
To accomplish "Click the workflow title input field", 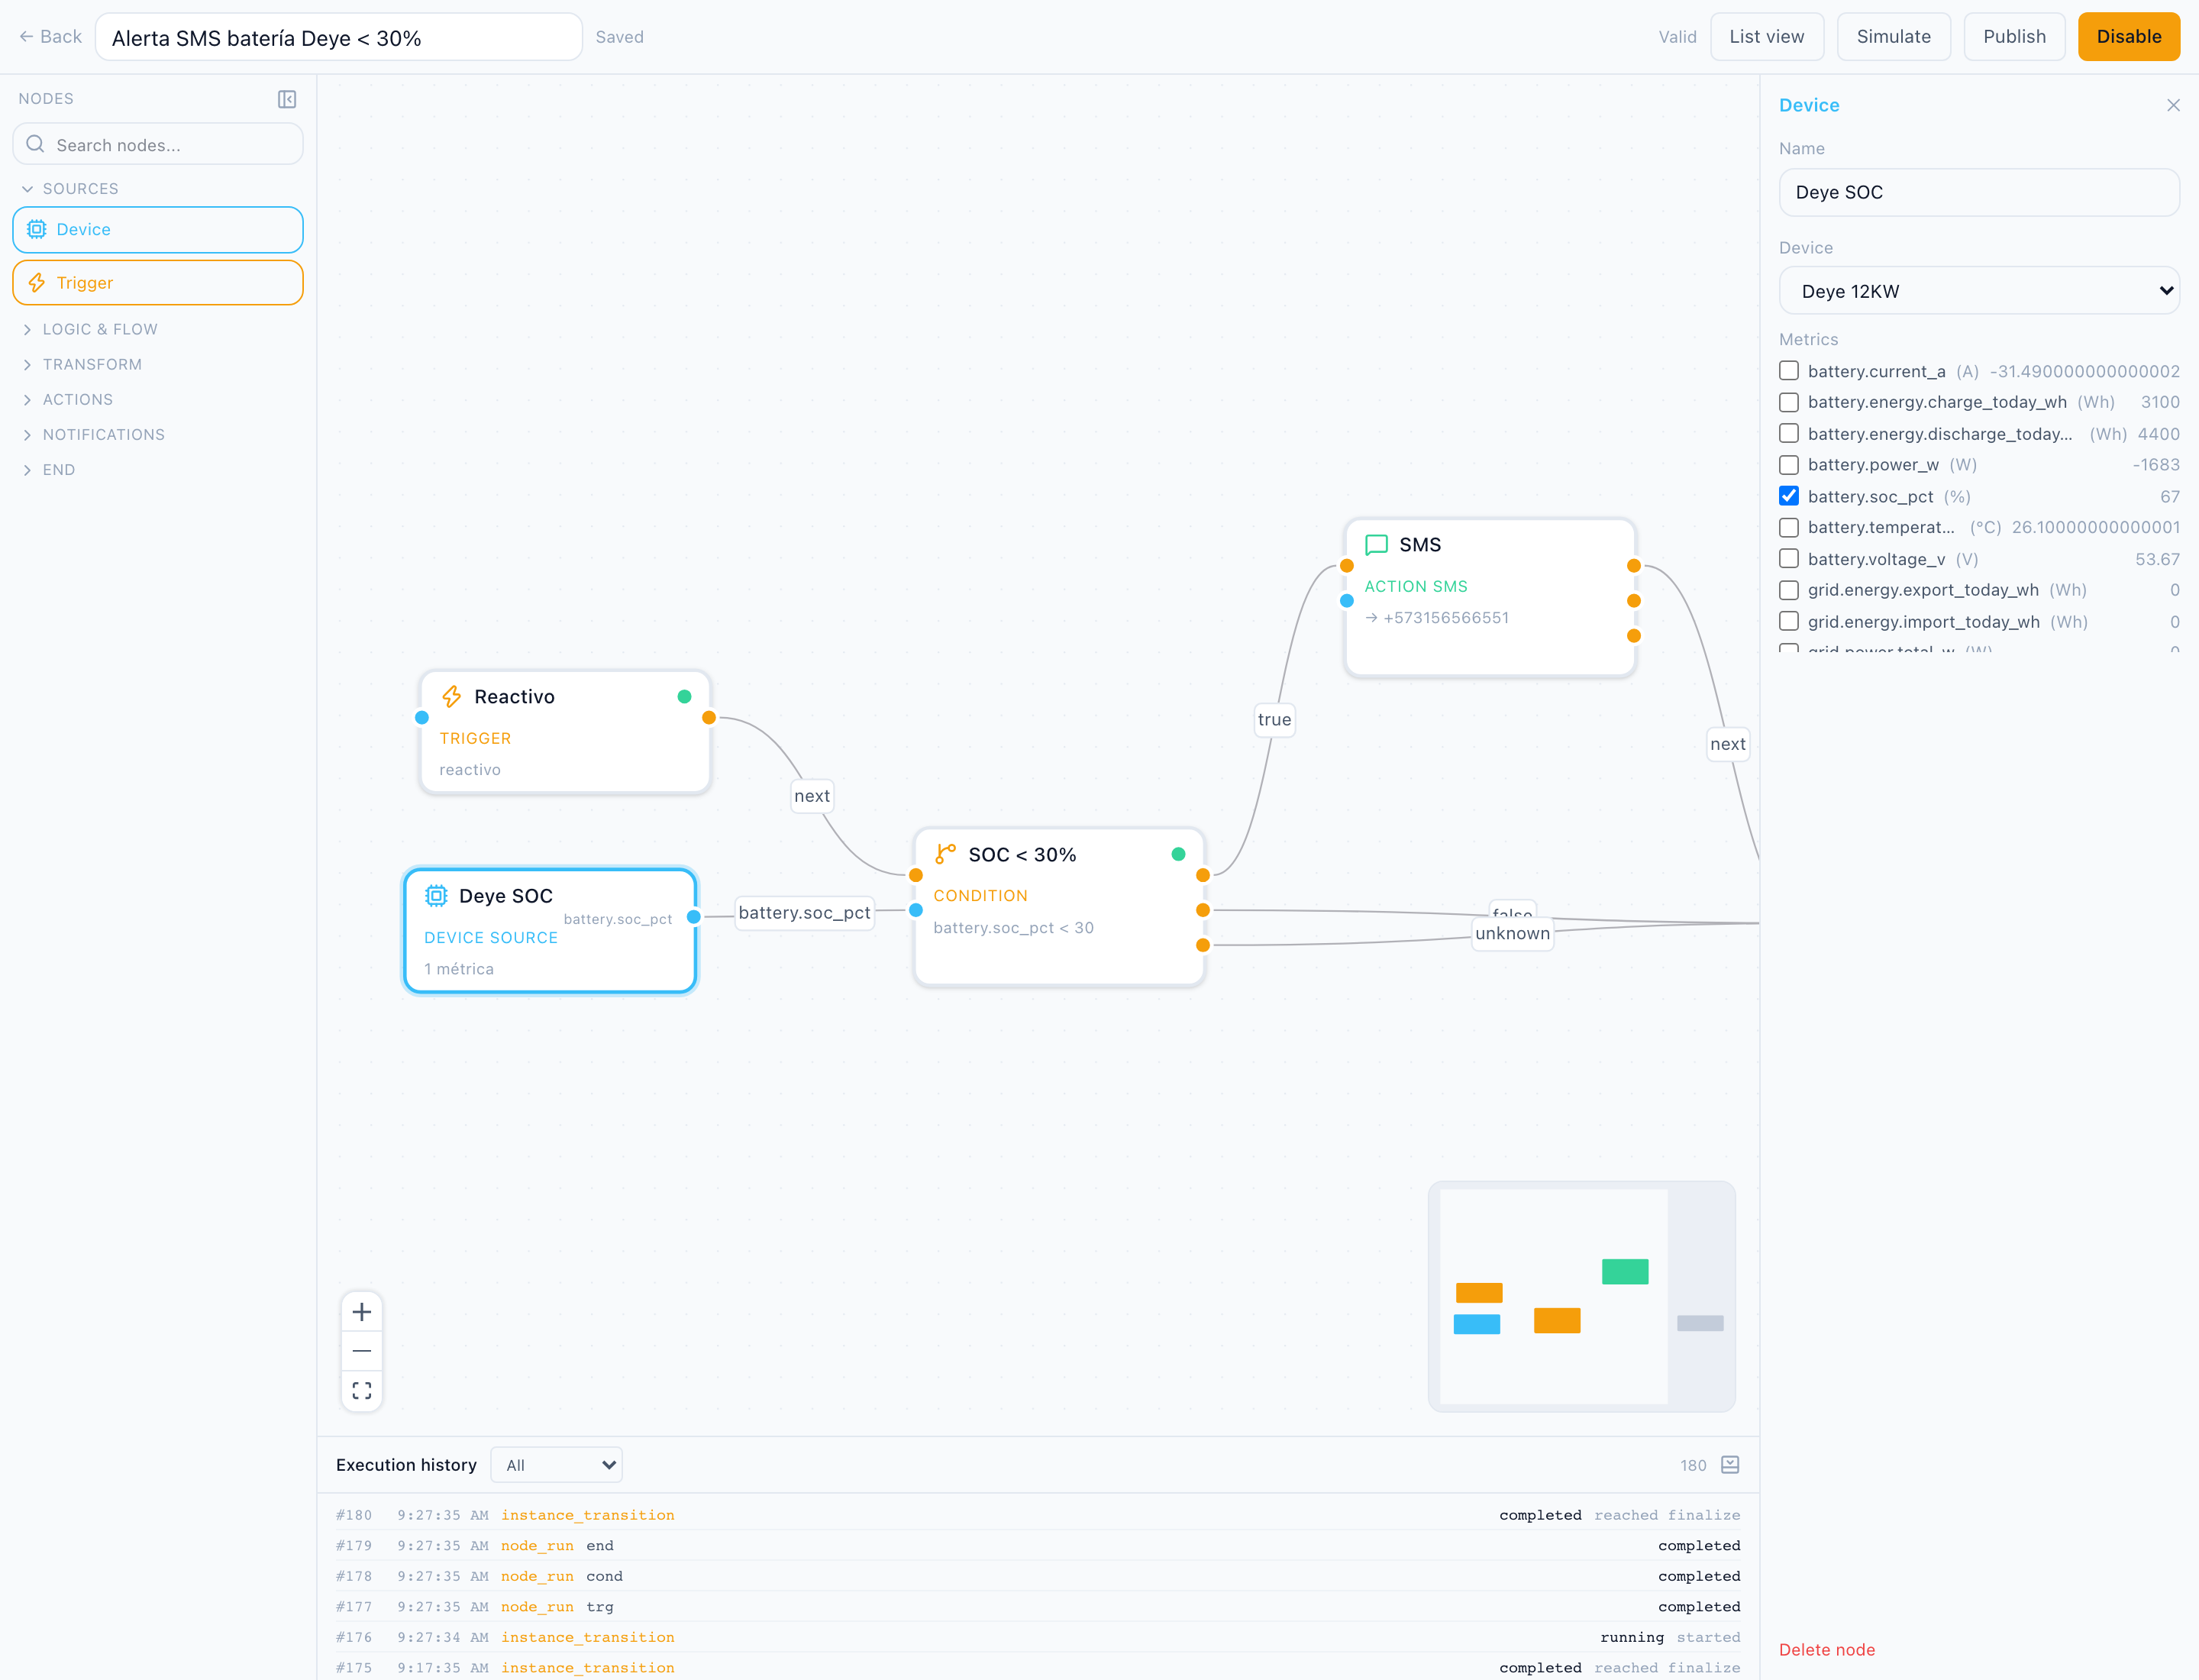I will (339, 37).
